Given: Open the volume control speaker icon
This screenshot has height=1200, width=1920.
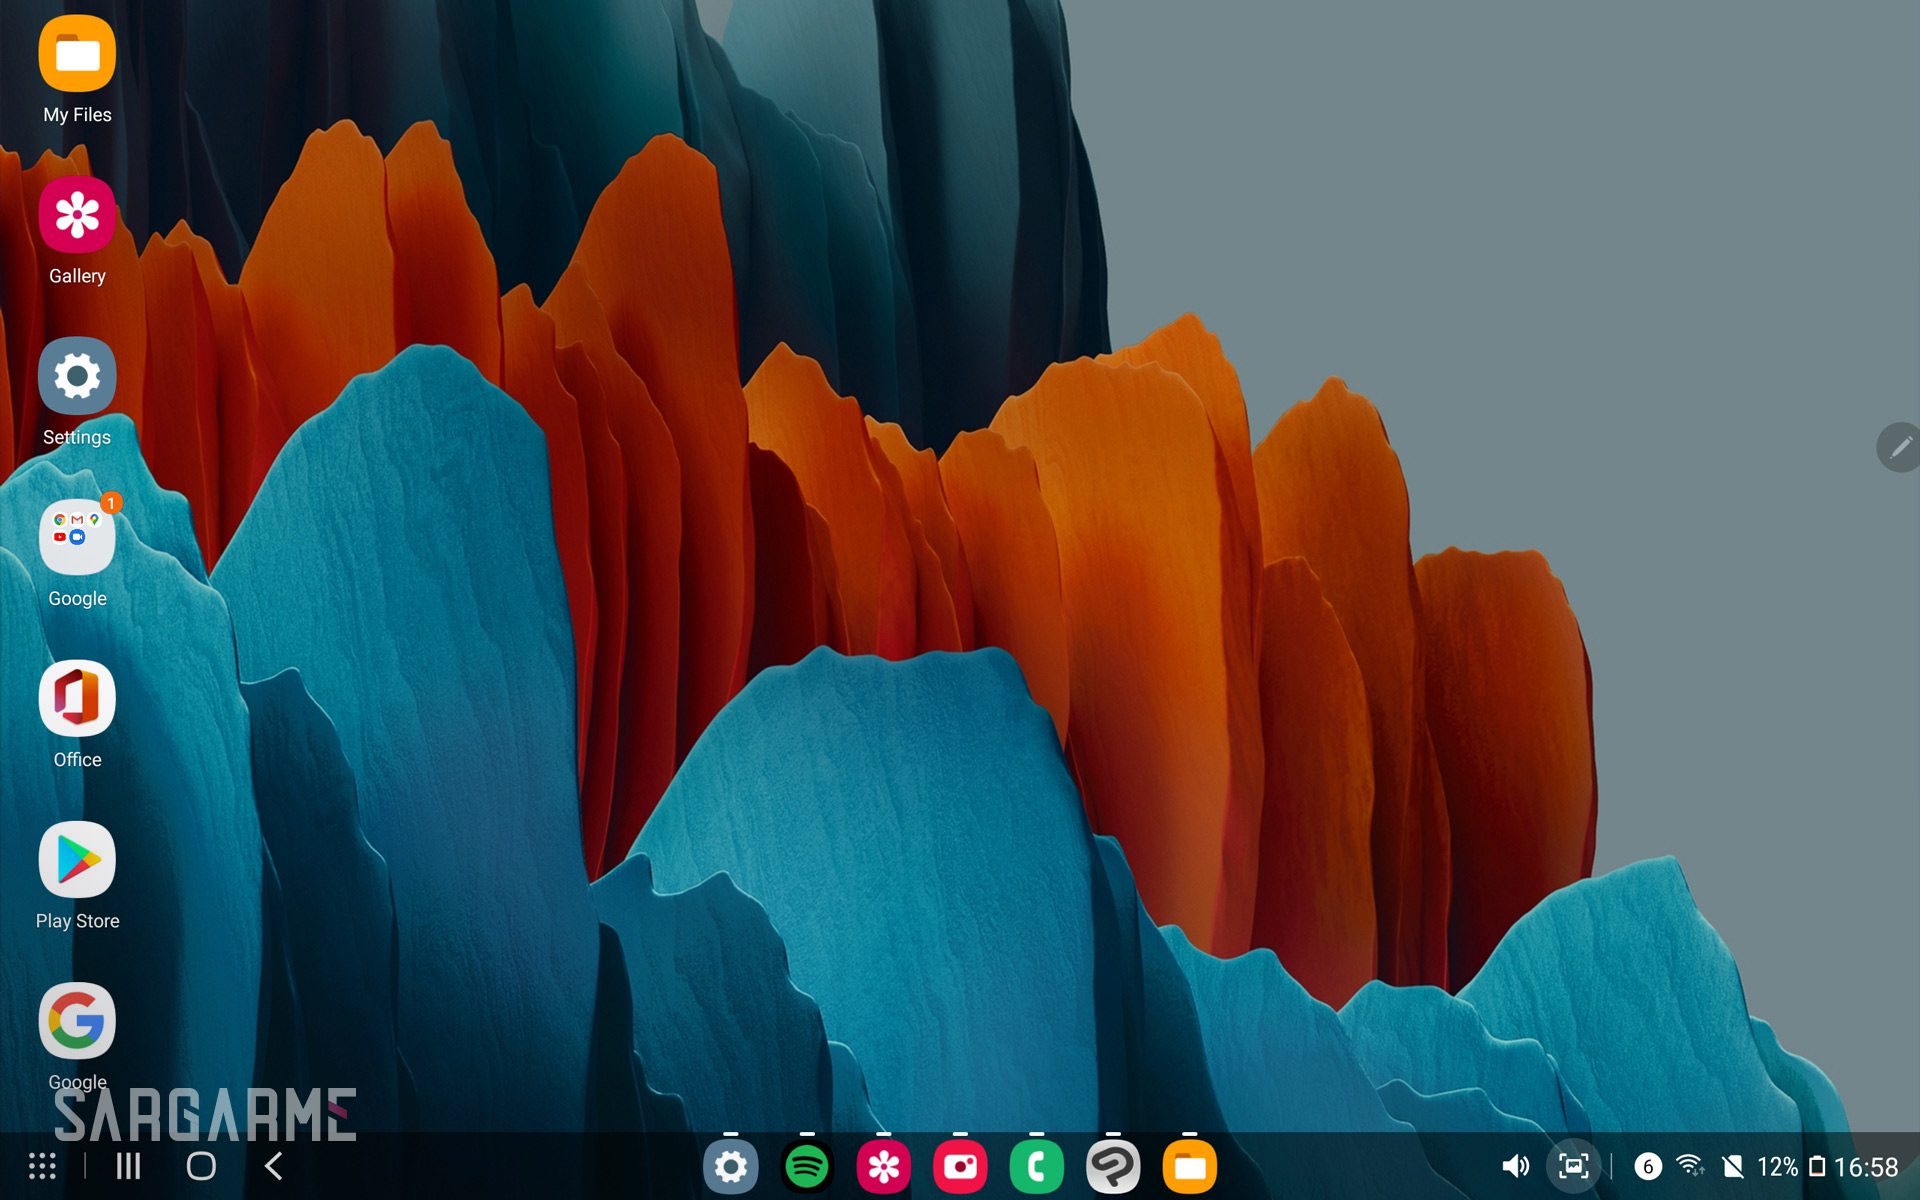Looking at the screenshot, I should (1515, 1166).
